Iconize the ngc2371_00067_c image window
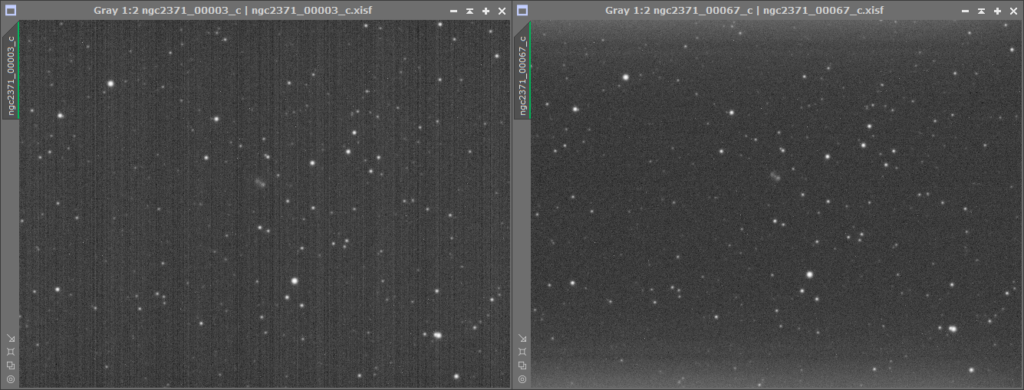This screenshot has width=1024, height=390. click(965, 11)
